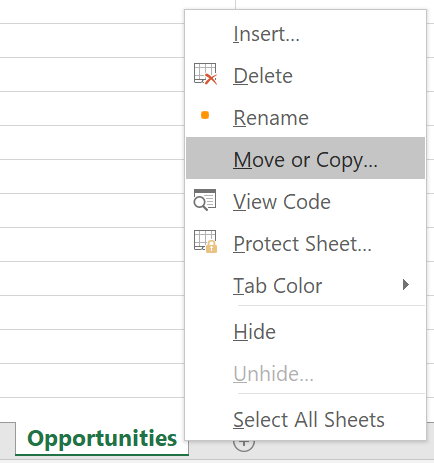
Task: Click the blank grid row beside Hide entry
Action: (x=92, y=346)
